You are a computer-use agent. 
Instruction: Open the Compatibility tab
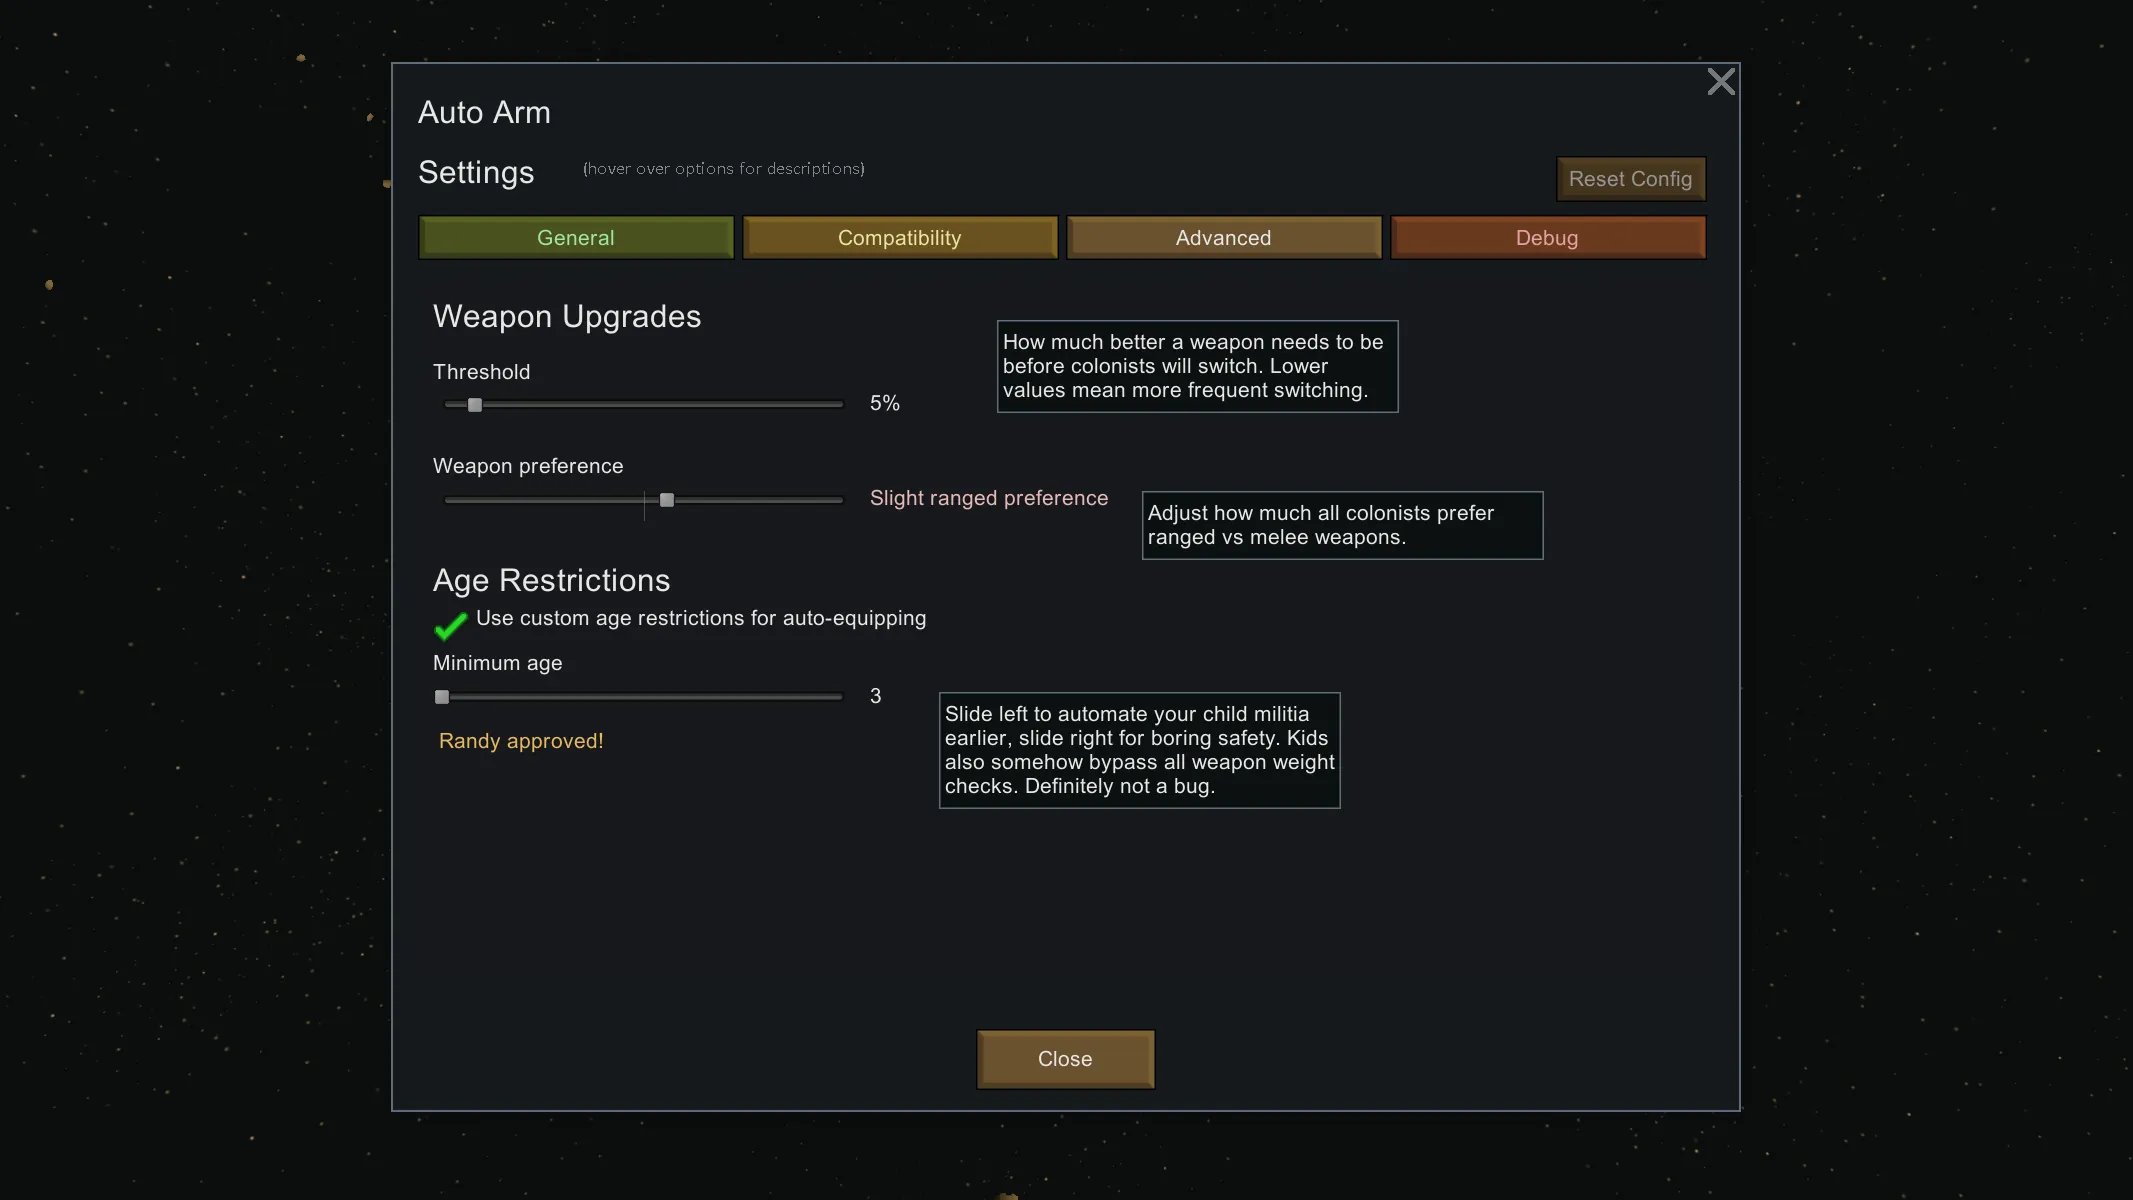coord(899,238)
